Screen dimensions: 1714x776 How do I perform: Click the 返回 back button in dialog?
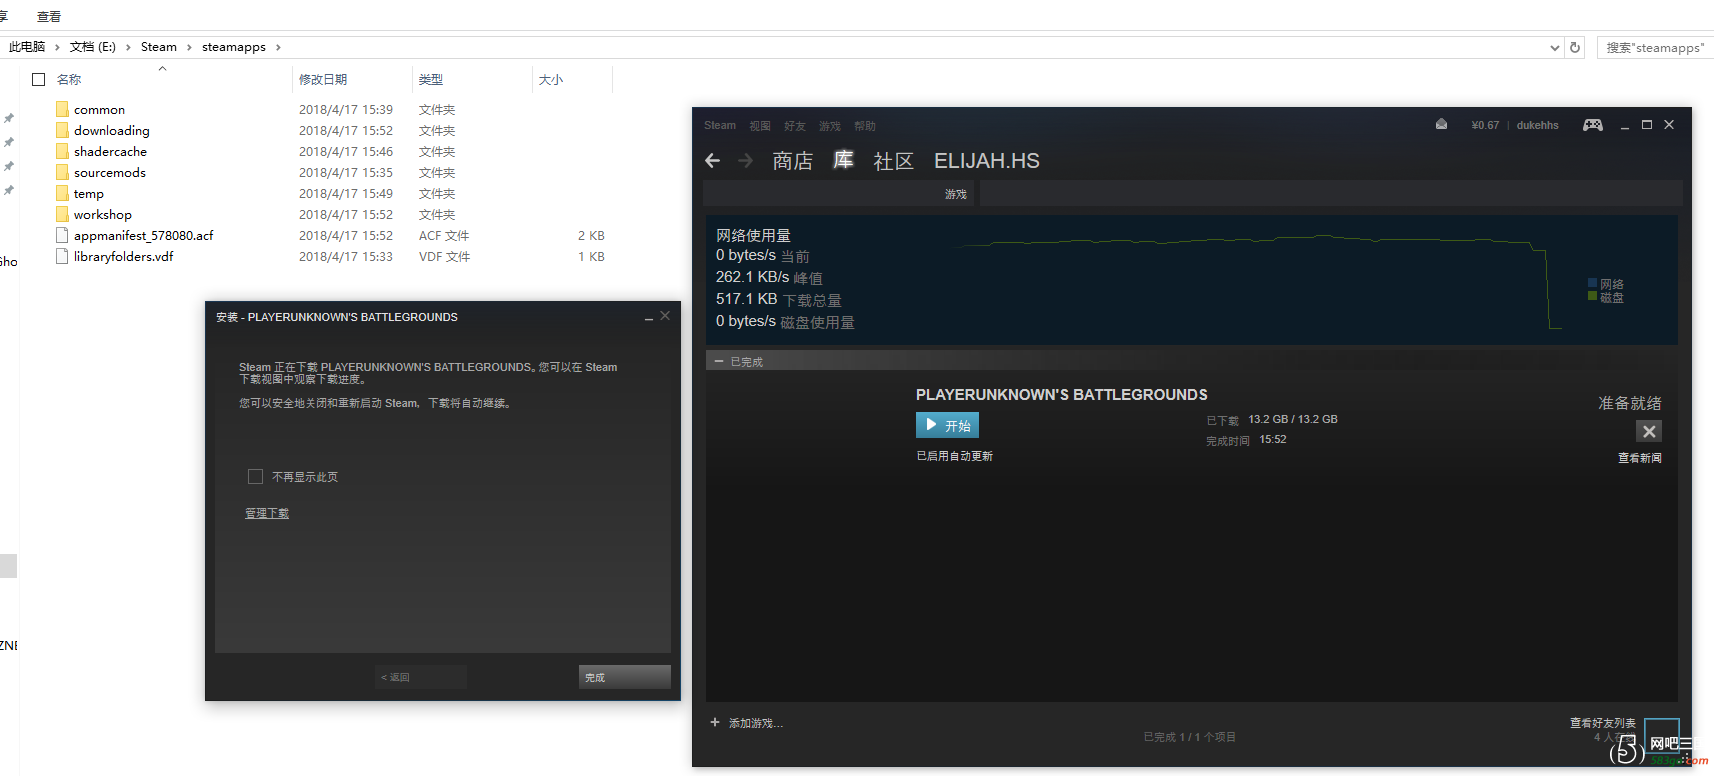pyautogui.click(x=420, y=677)
